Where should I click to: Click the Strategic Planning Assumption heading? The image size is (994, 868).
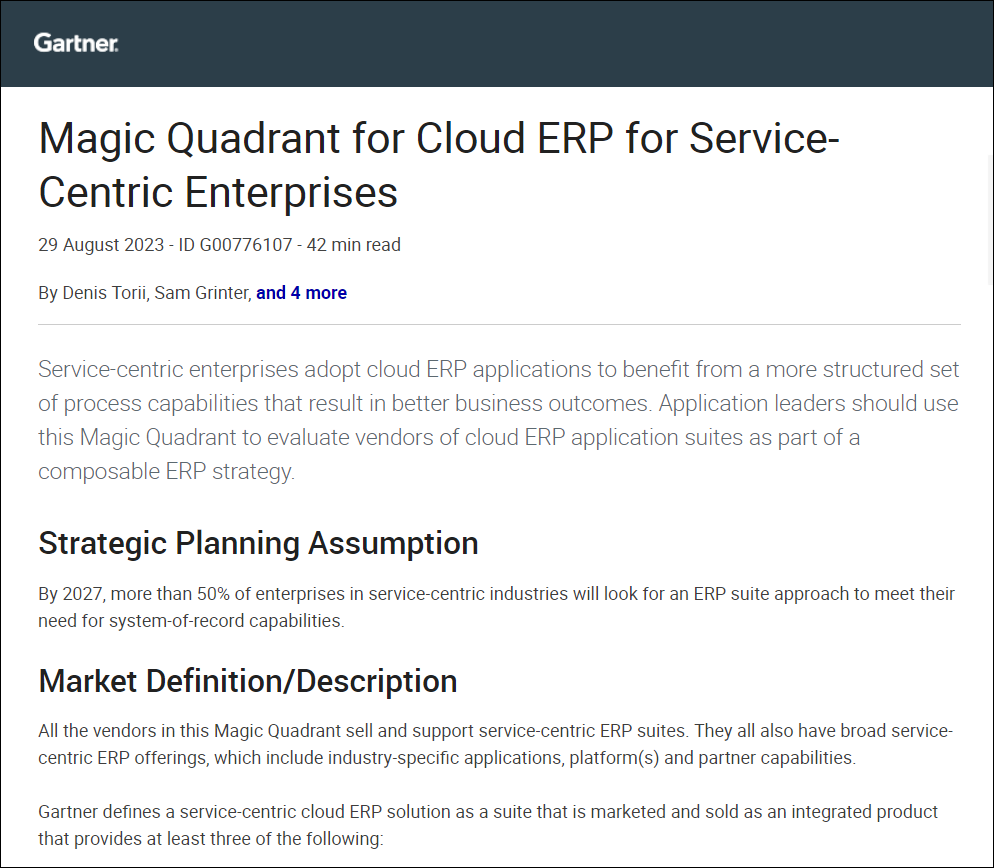point(258,543)
